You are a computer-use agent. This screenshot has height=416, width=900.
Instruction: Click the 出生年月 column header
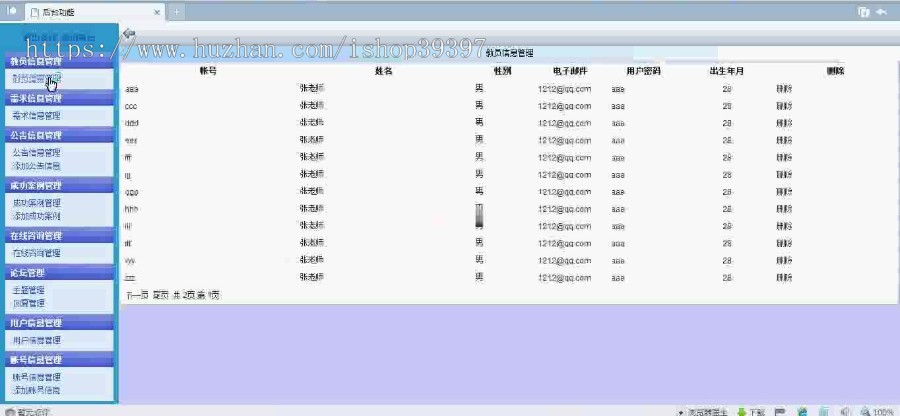[x=727, y=71]
